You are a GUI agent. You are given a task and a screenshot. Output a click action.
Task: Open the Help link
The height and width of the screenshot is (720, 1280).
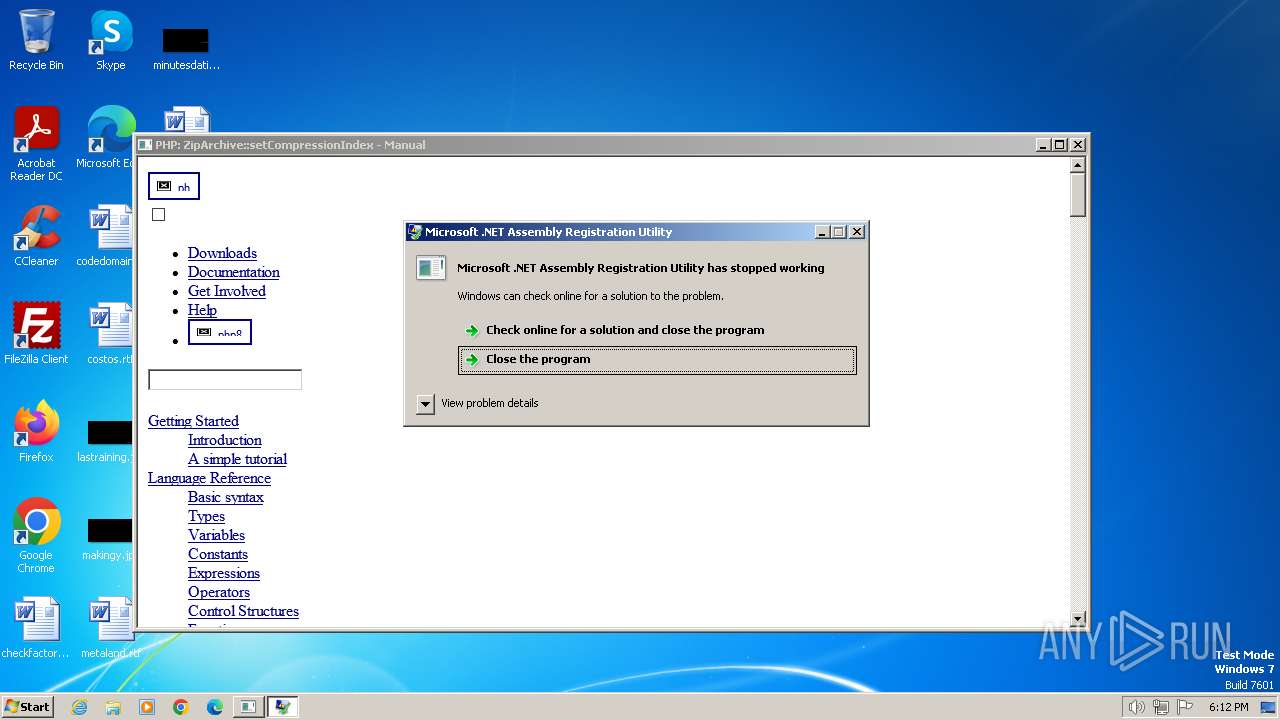tap(202, 310)
